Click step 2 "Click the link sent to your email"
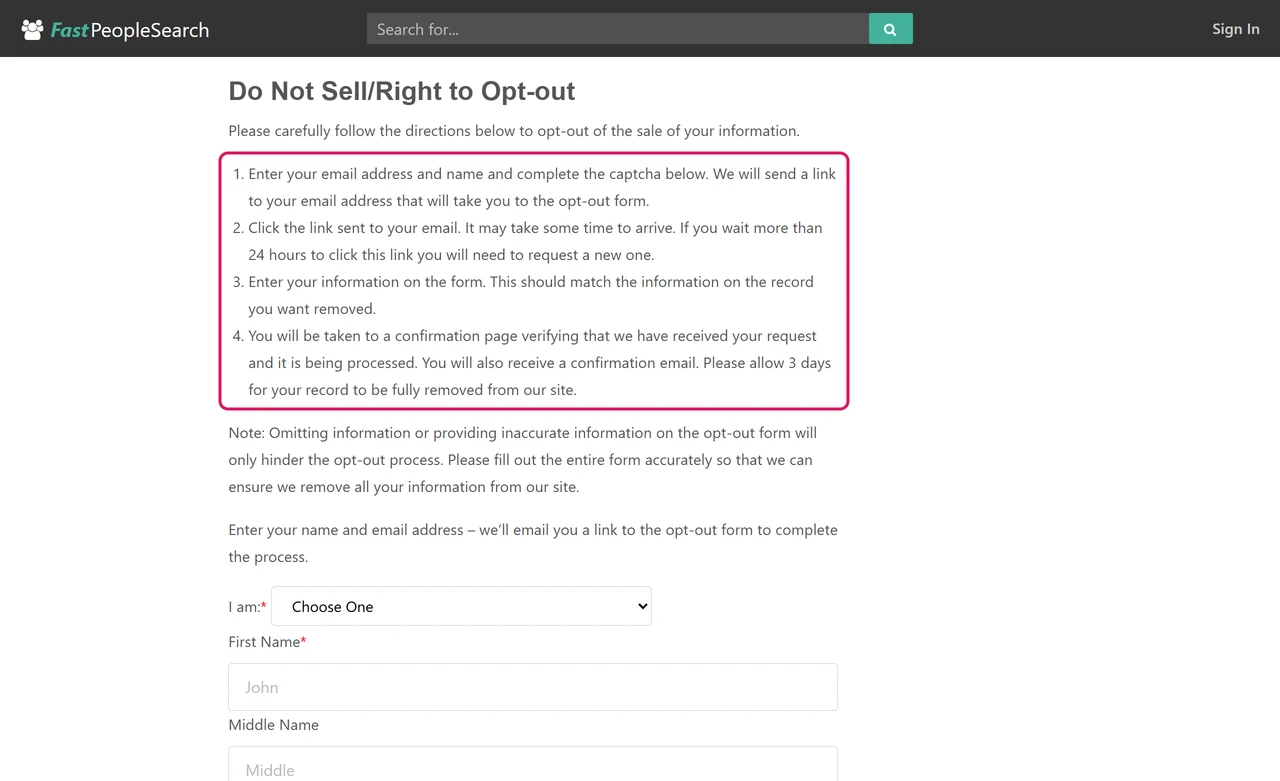The width and height of the screenshot is (1280, 781). pos(535,241)
